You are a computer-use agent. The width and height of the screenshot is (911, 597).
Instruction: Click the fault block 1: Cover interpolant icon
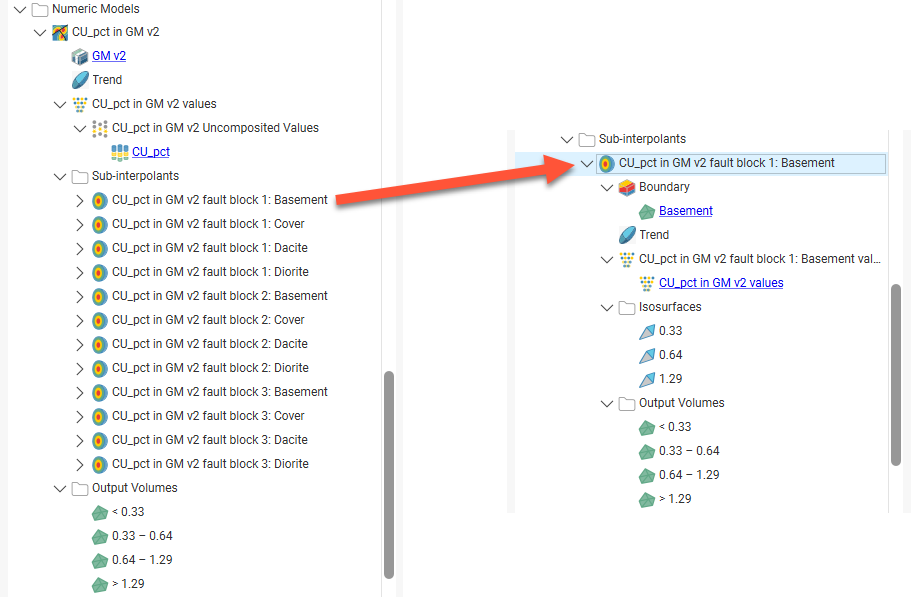pyautogui.click(x=100, y=224)
